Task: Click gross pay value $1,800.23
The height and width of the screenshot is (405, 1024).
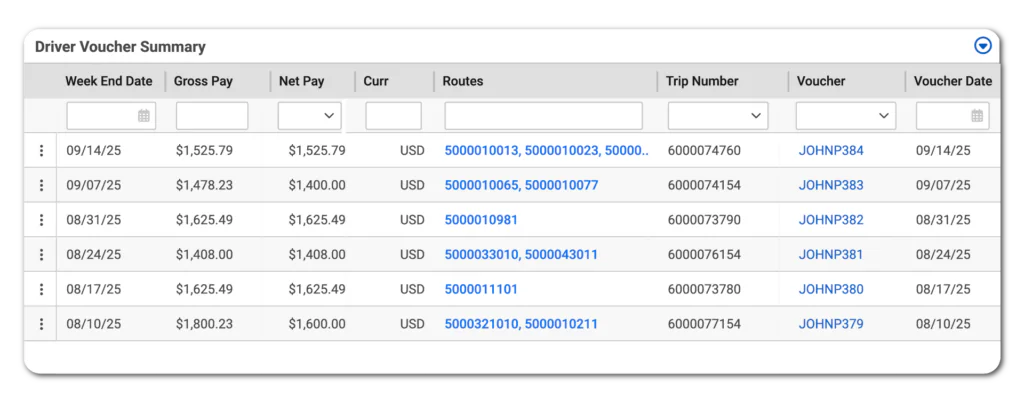Action: [x=204, y=324]
